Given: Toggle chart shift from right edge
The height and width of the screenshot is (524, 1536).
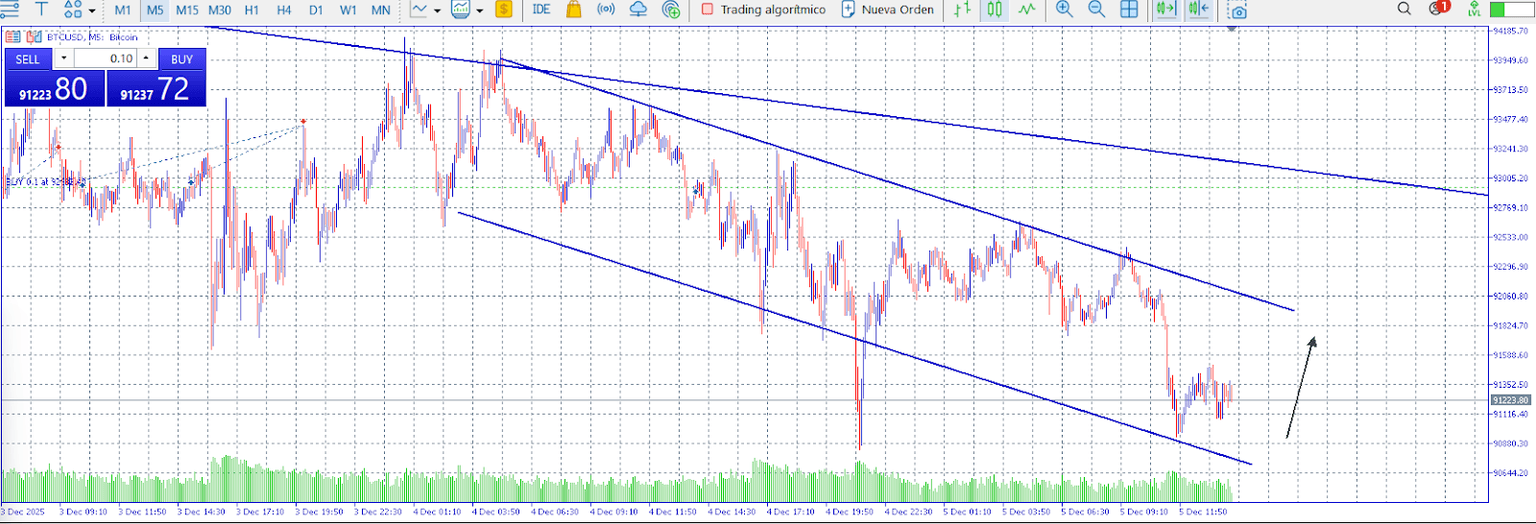Looking at the screenshot, I should coord(1198,10).
